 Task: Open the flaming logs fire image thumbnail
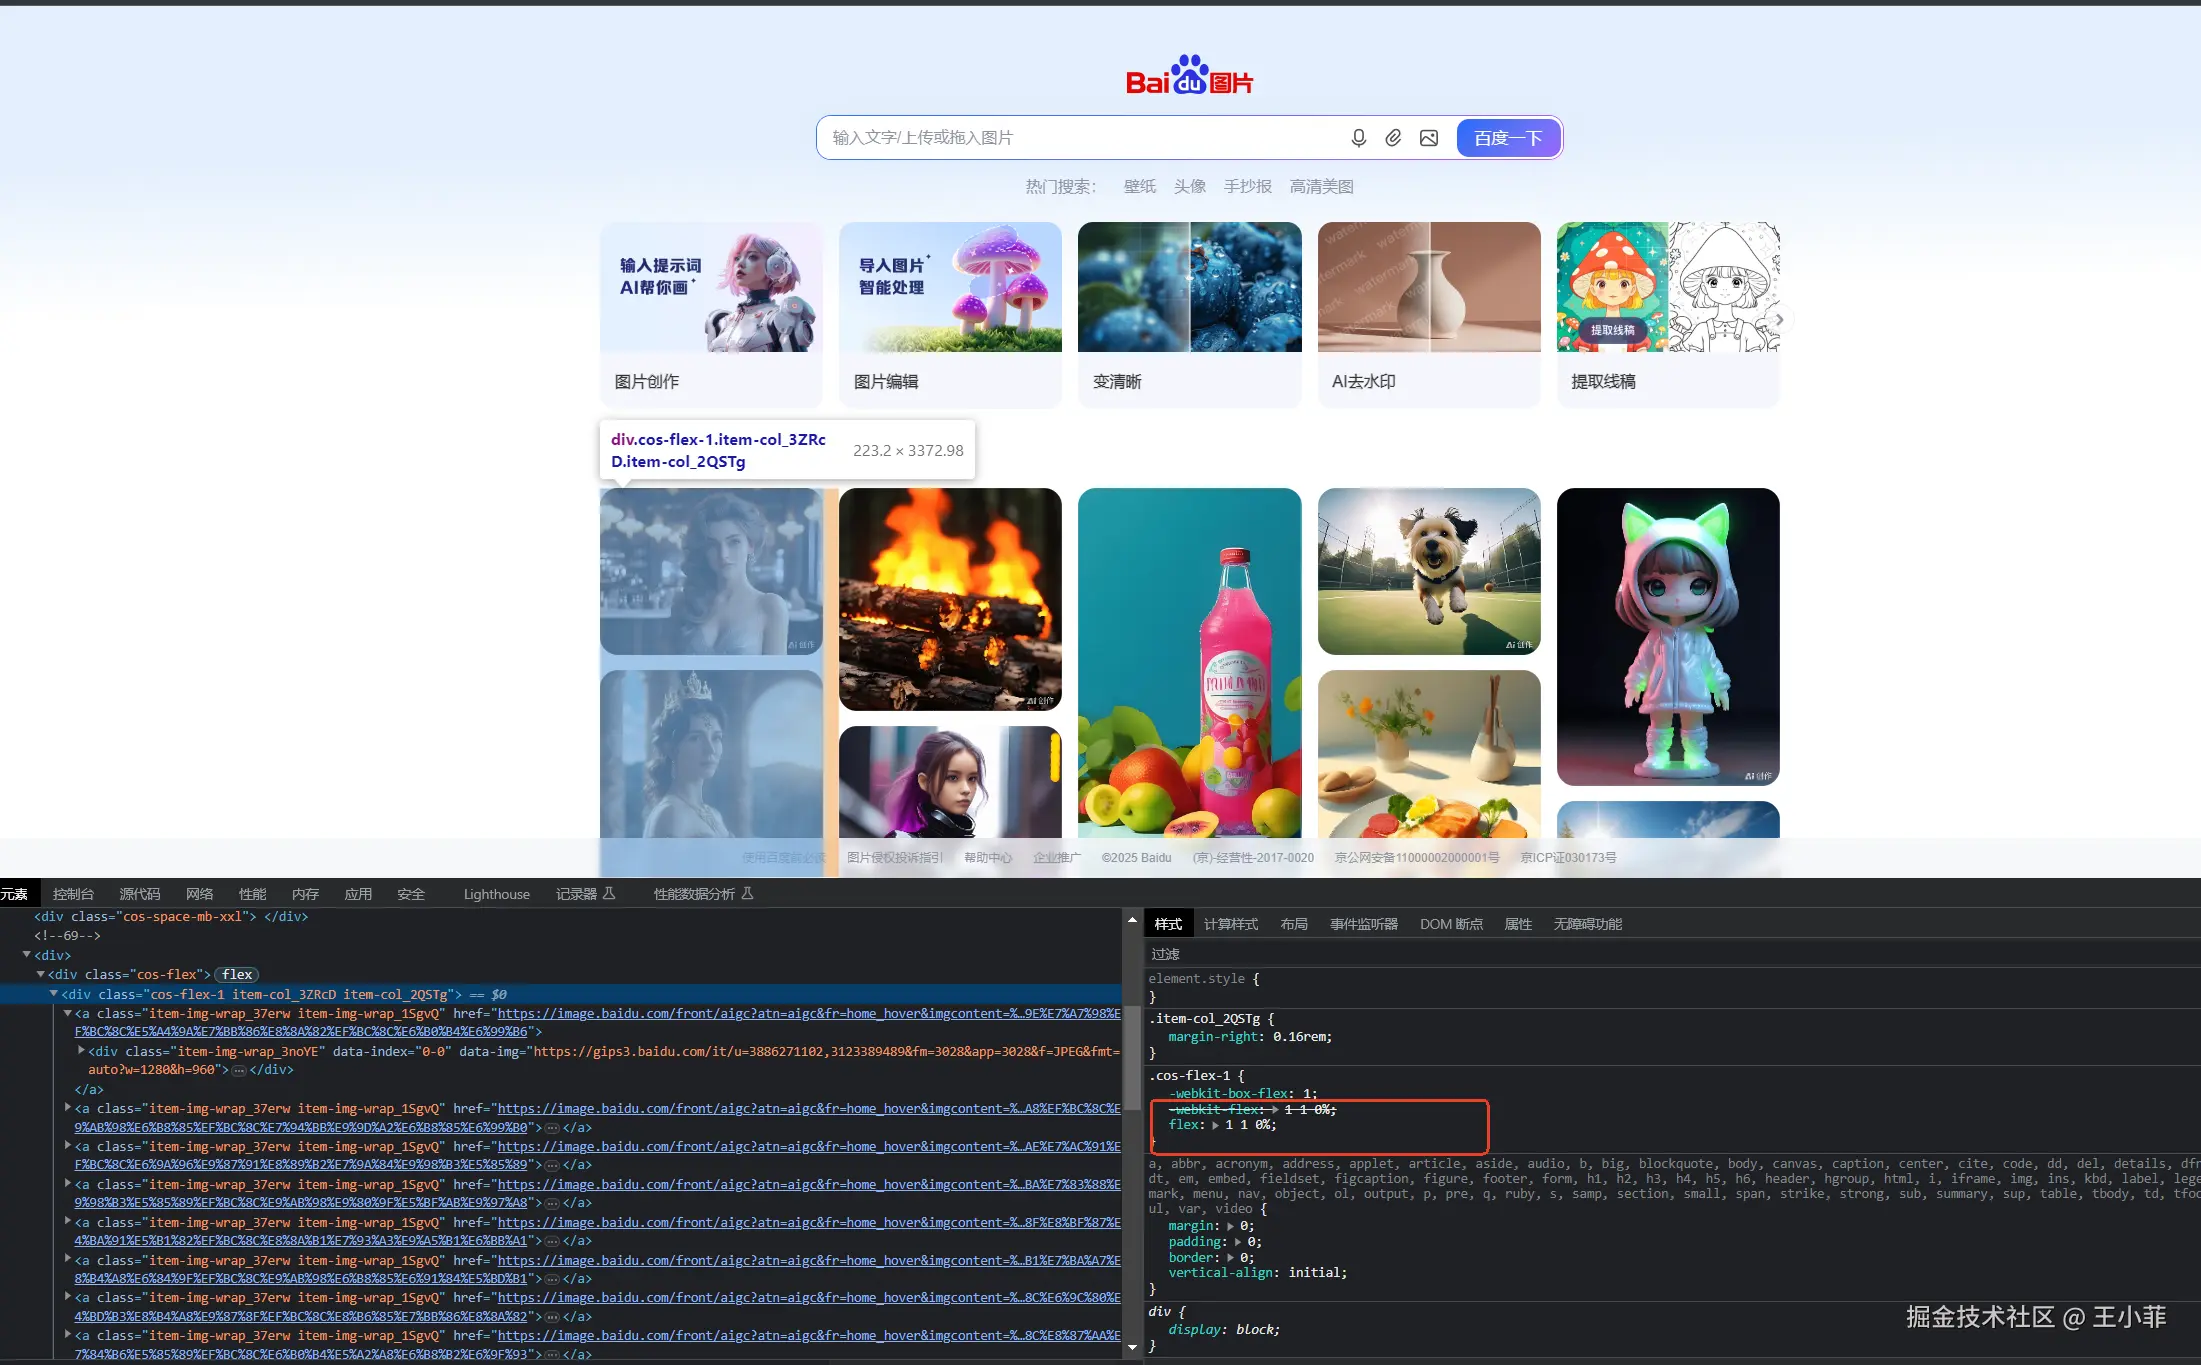[x=950, y=599]
